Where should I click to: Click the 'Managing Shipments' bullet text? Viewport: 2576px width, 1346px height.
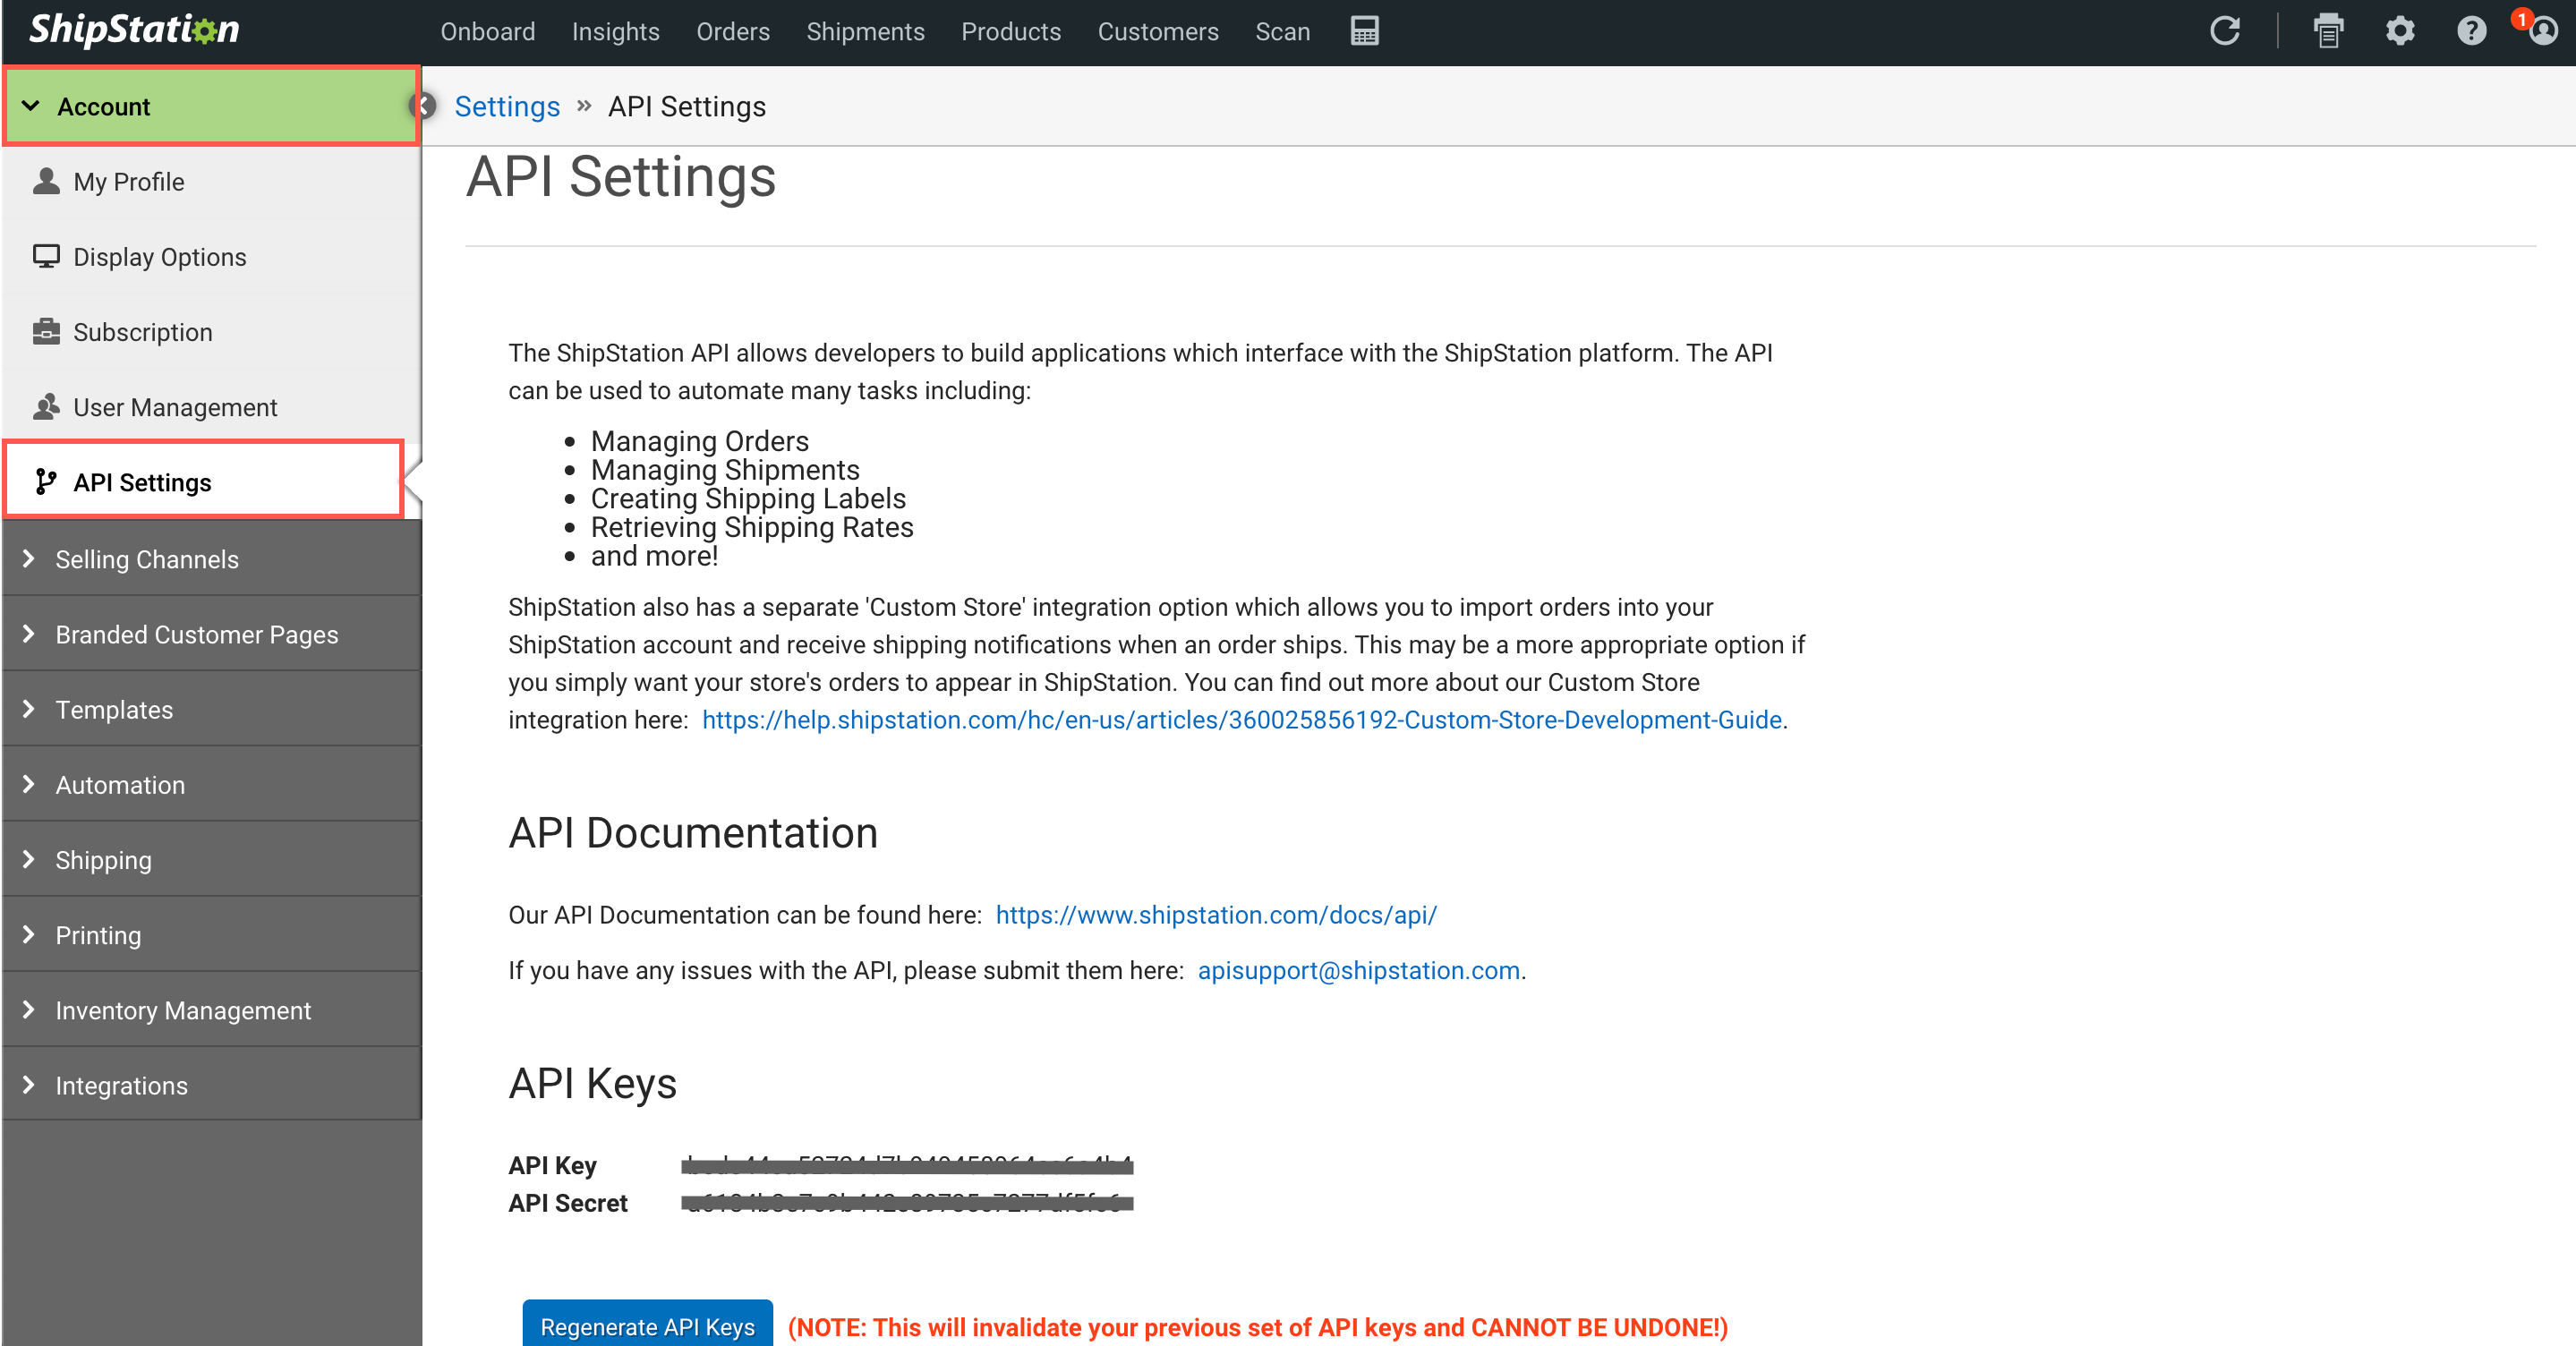pyautogui.click(x=725, y=470)
